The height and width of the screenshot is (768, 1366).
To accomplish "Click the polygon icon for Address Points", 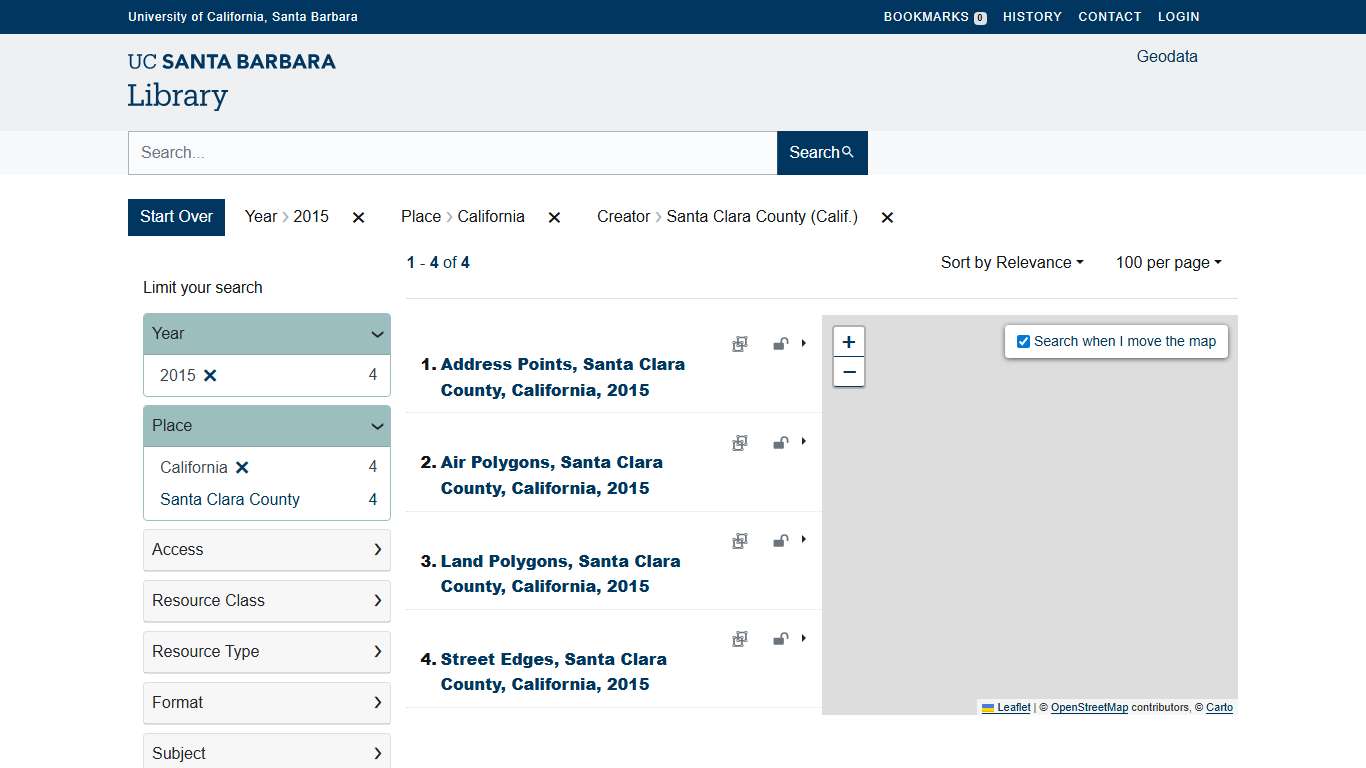I will click(740, 344).
